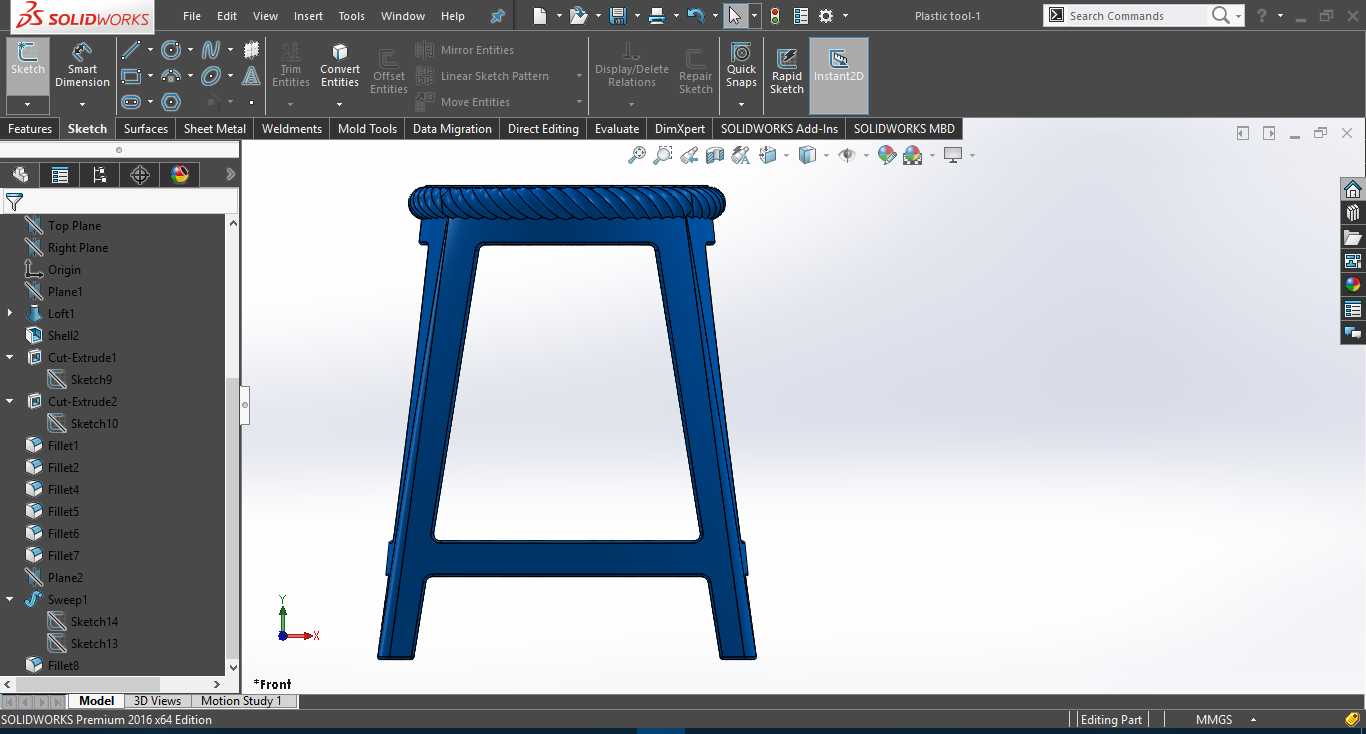Click the Display Style cube icon

[x=807, y=155]
